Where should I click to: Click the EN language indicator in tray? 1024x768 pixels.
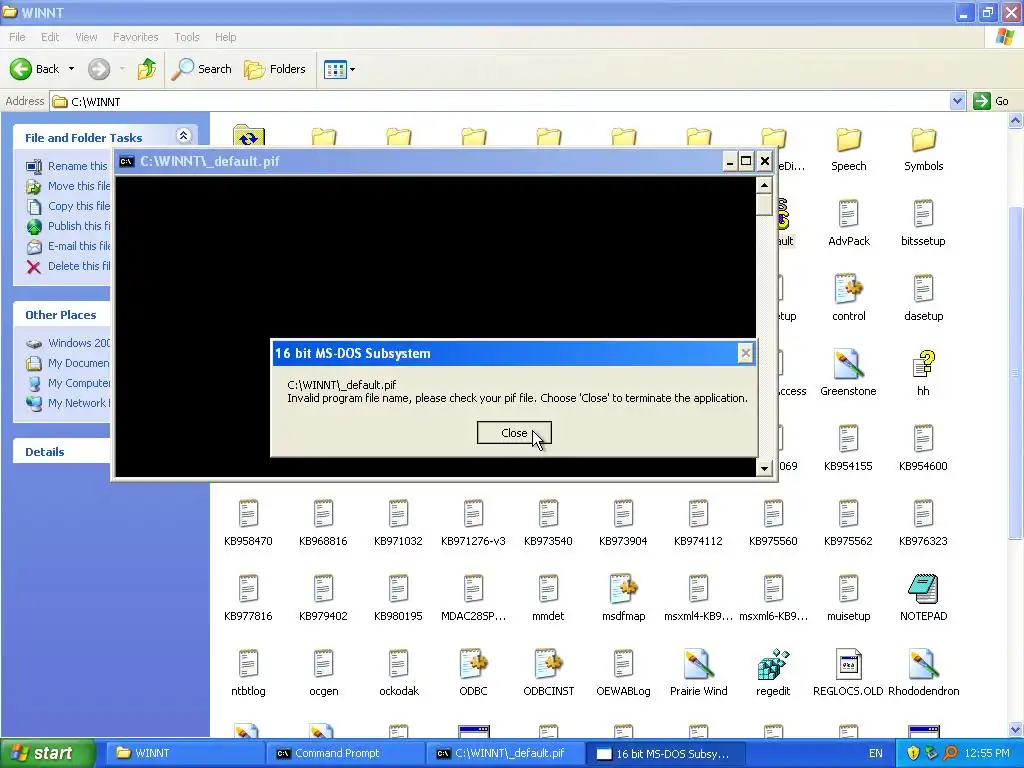tap(875, 753)
